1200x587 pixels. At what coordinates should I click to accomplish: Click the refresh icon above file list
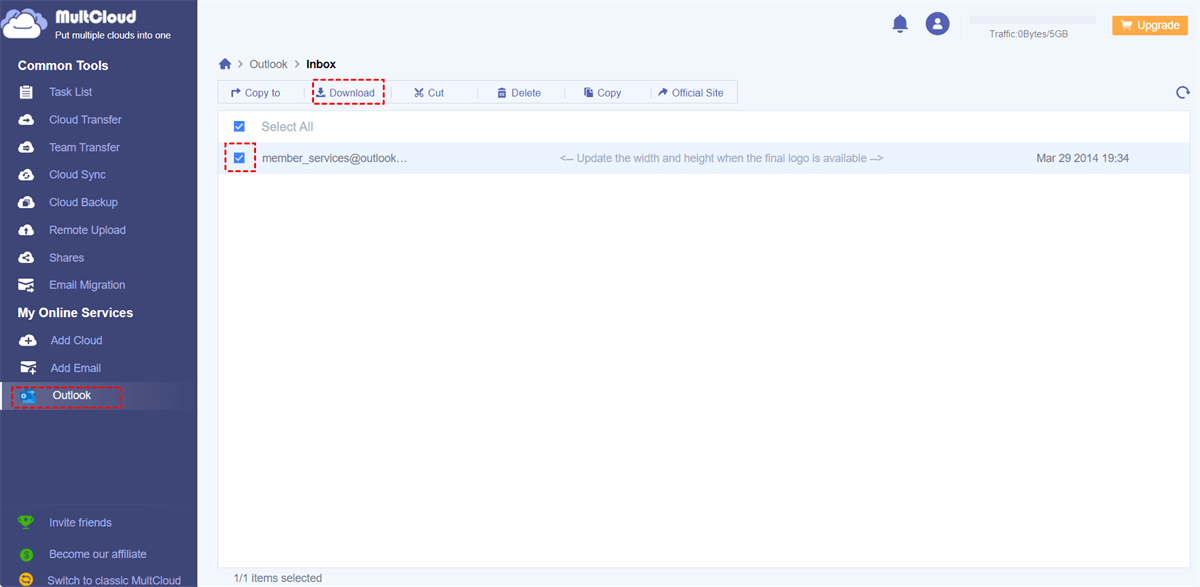(1183, 92)
